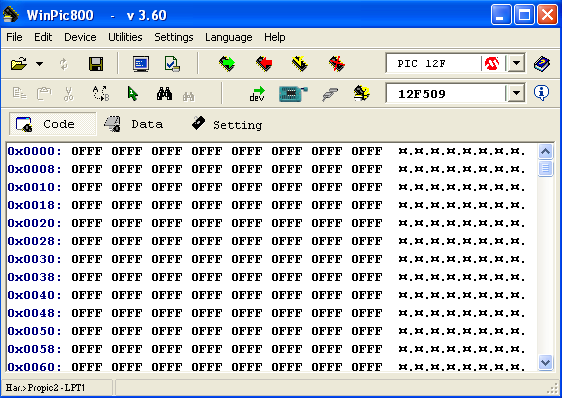
Task: Click the scrollbar down arrow in code view
Action: tap(546, 363)
